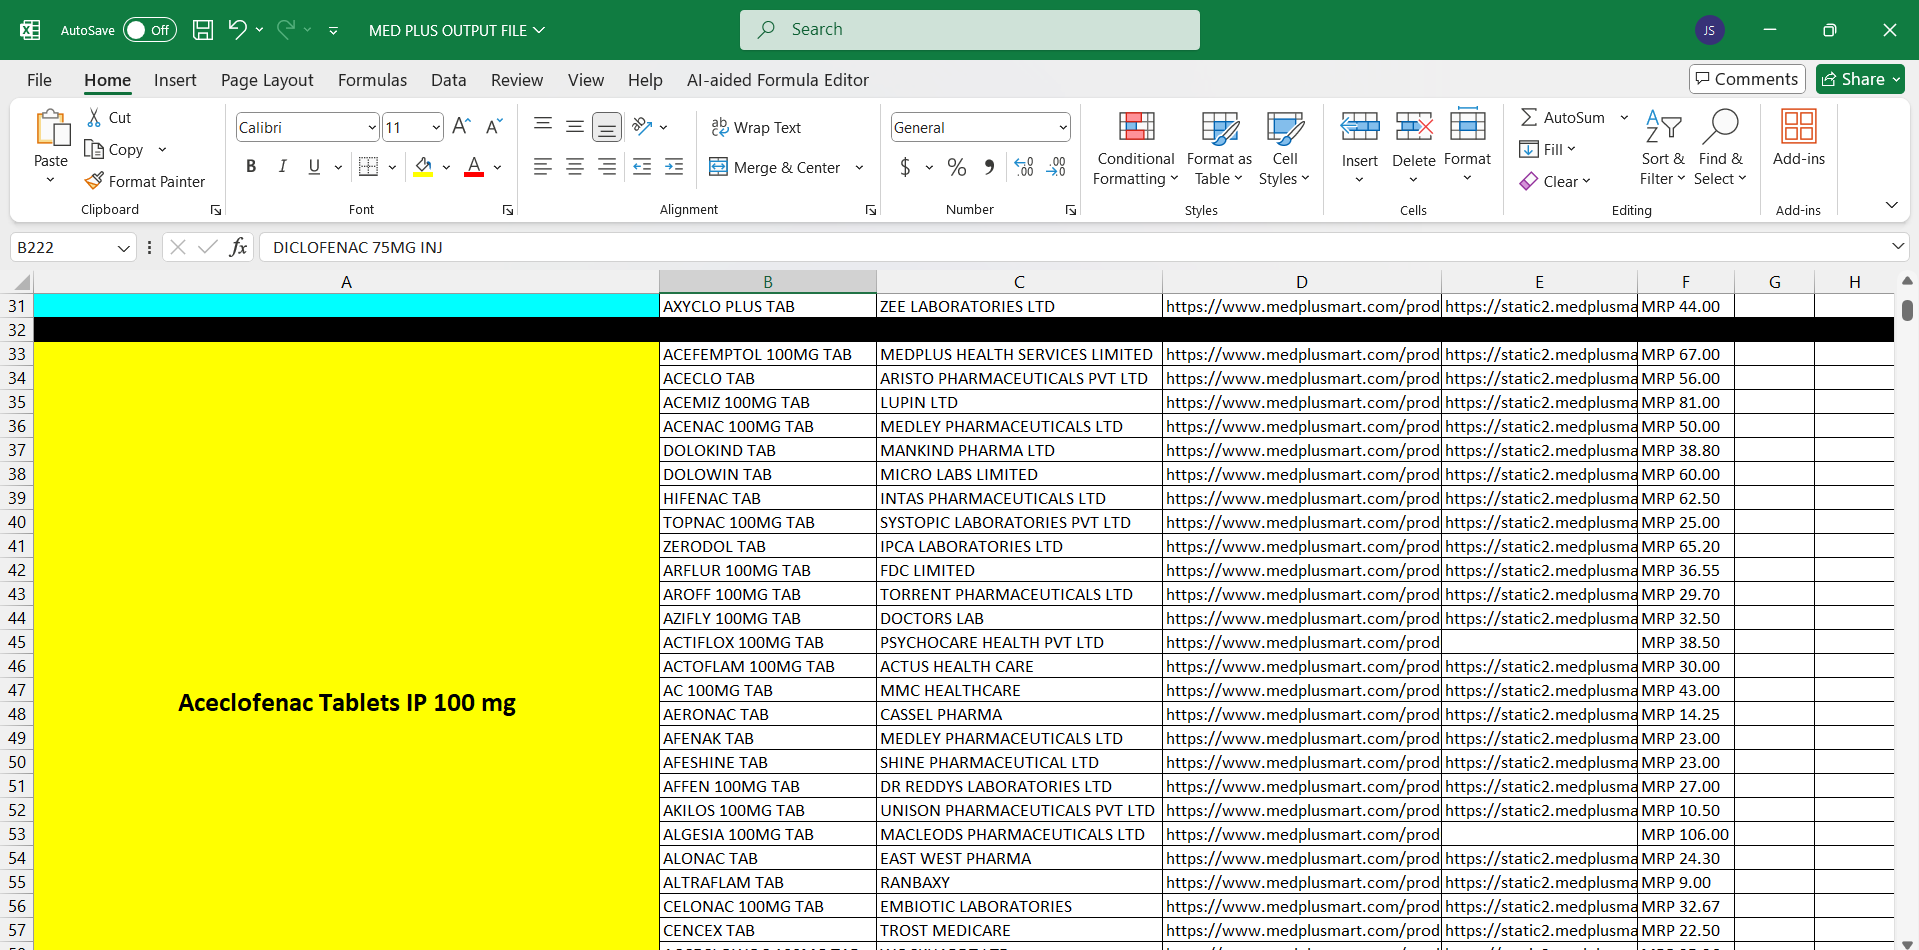The image size is (1919, 950).
Task: Click the Decrease Decimal icon
Action: [x=1057, y=167]
